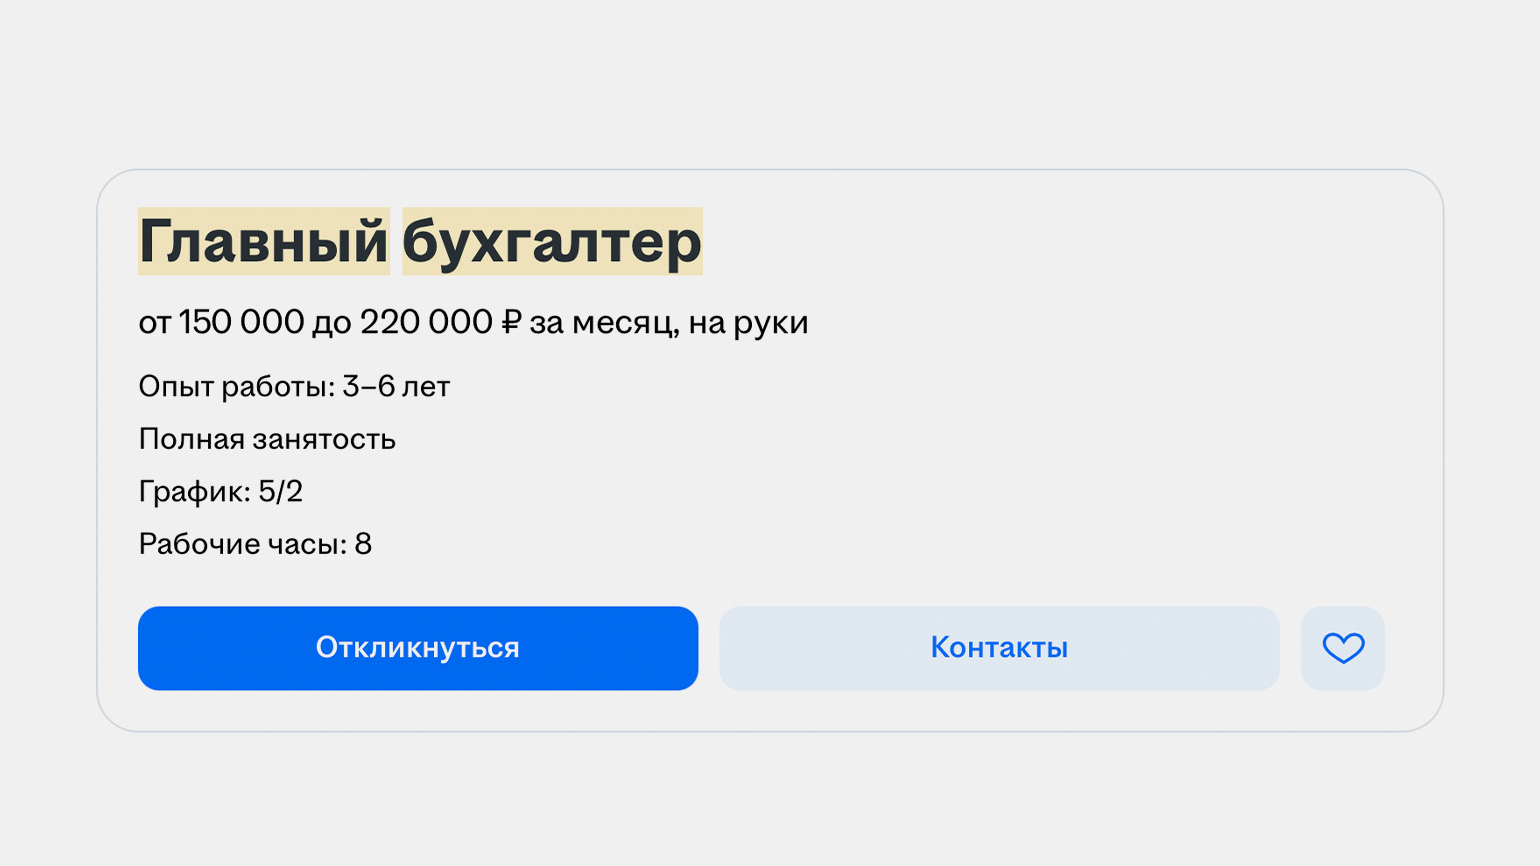Click the highlighted word Главный in title
This screenshot has width=1540, height=866.
(x=263, y=242)
